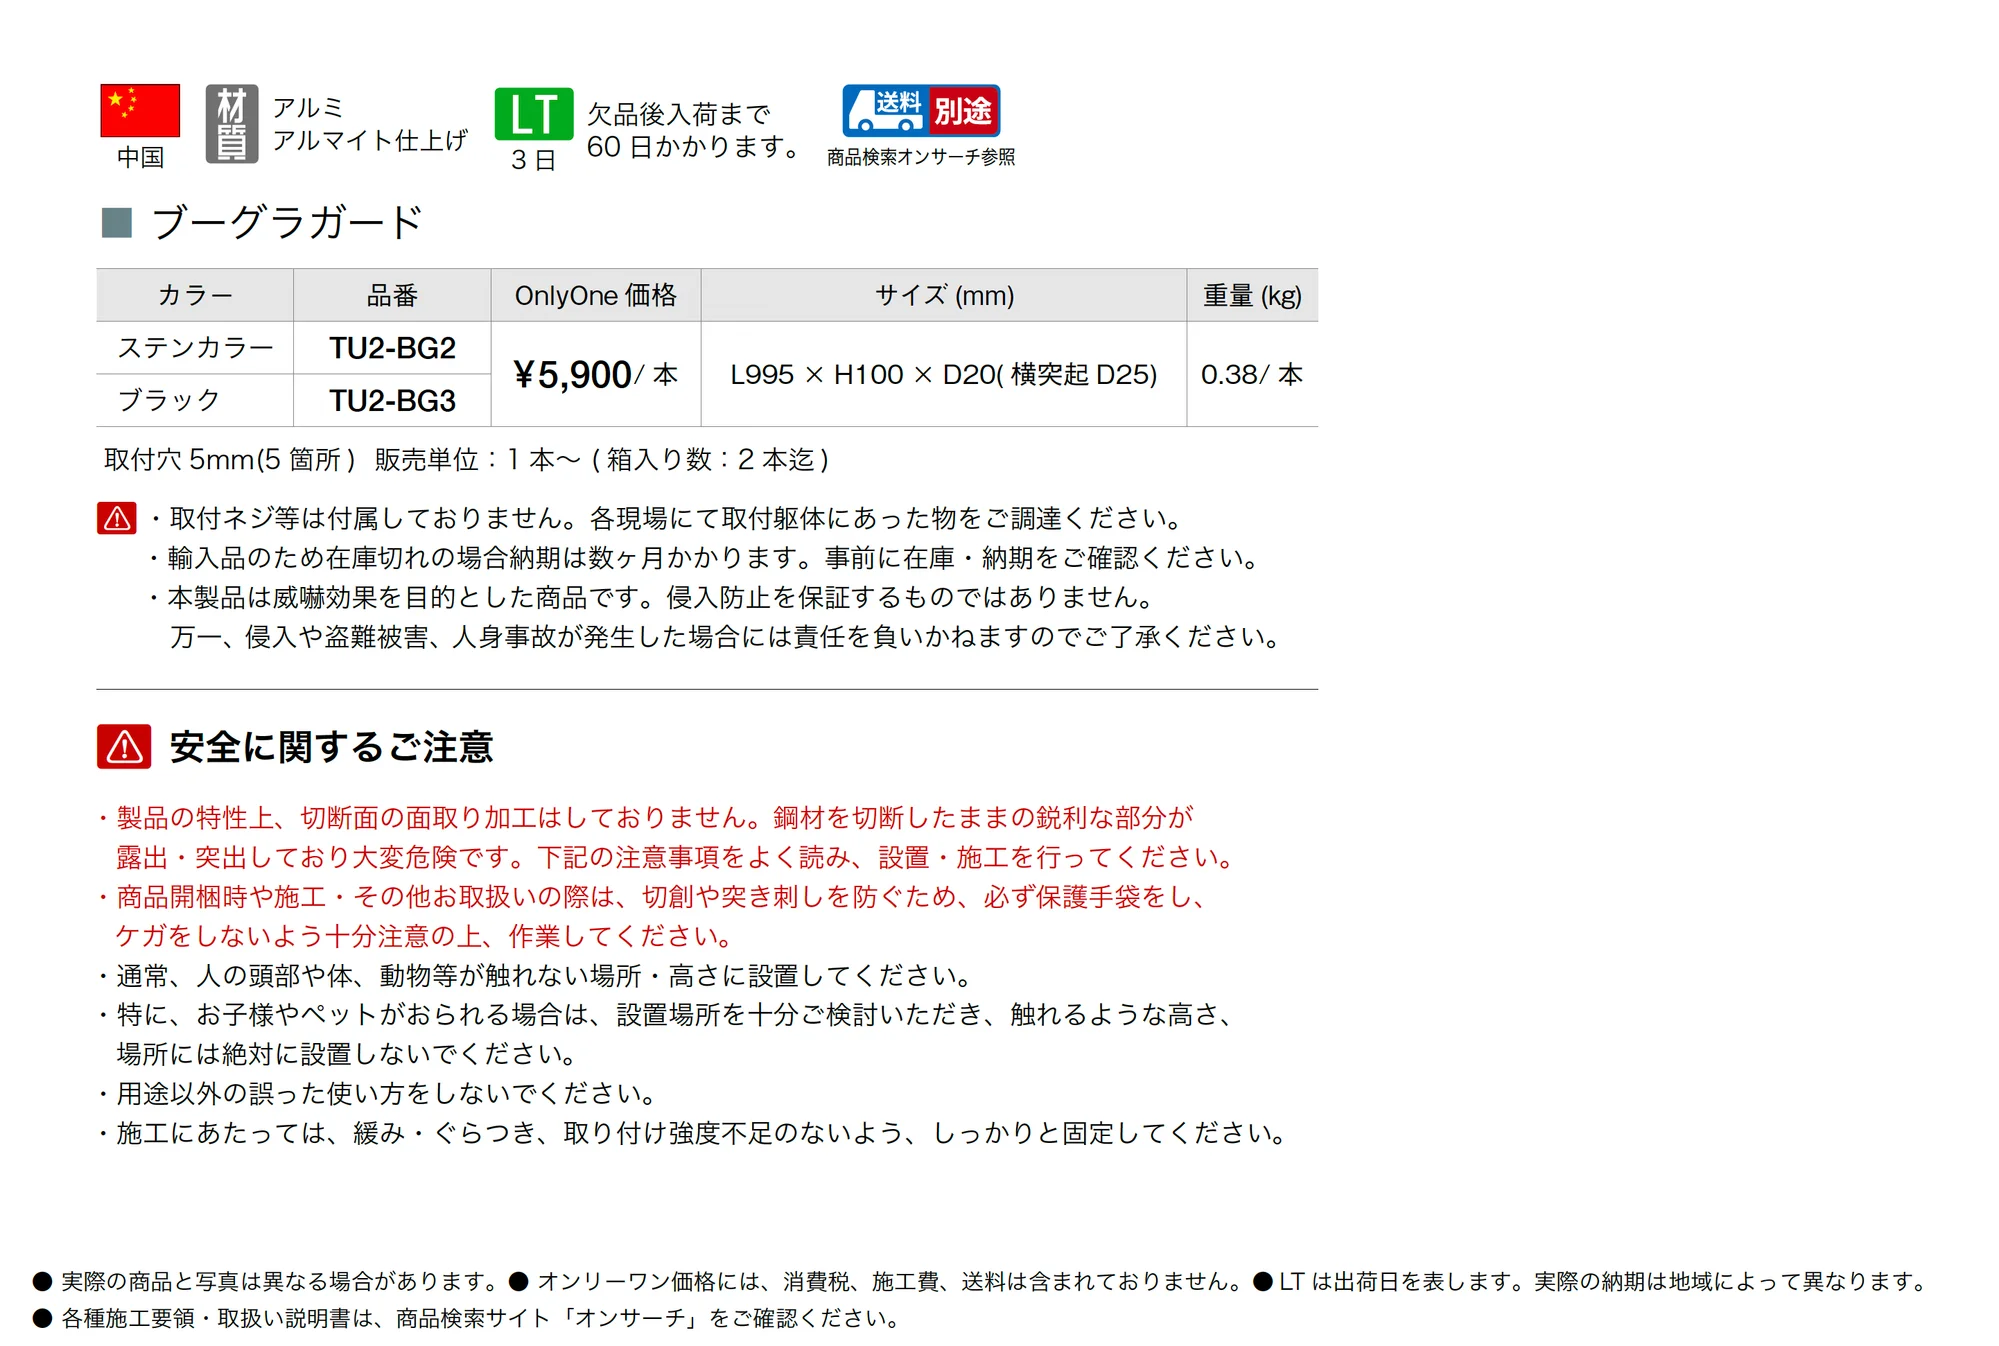The height and width of the screenshot is (1346, 1999).
Task: Select the ブラック color cell
Action: [x=195, y=400]
